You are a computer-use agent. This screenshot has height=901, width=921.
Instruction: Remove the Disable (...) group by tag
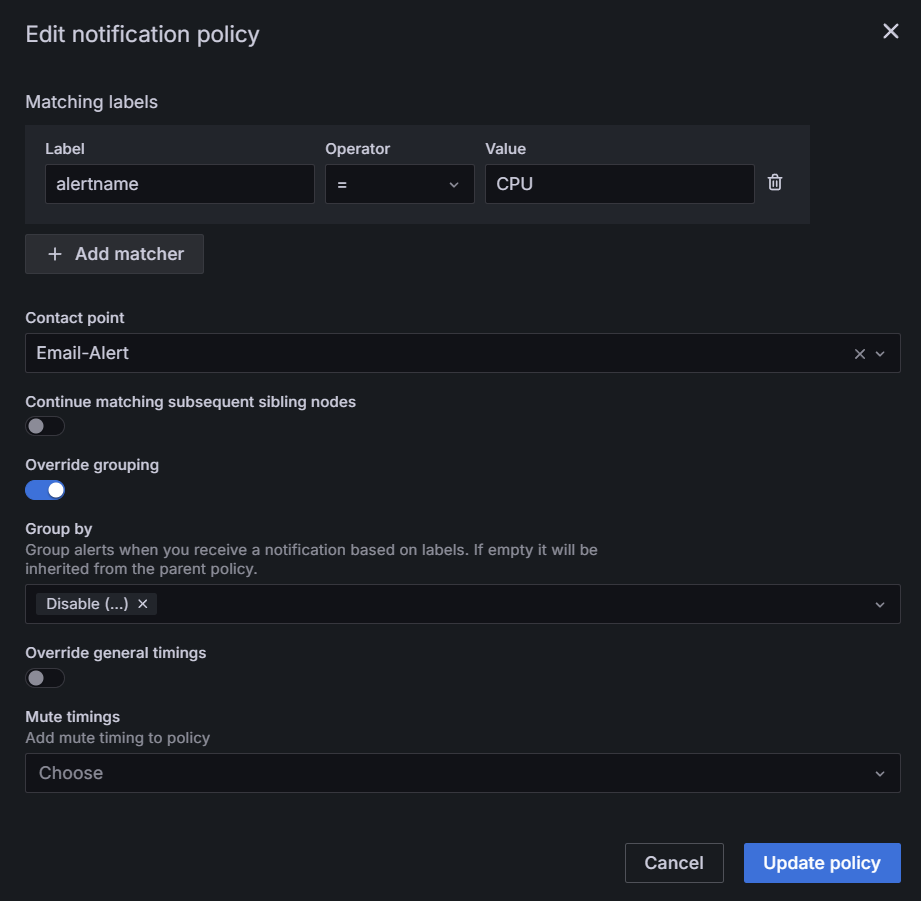pyautogui.click(x=143, y=604)
